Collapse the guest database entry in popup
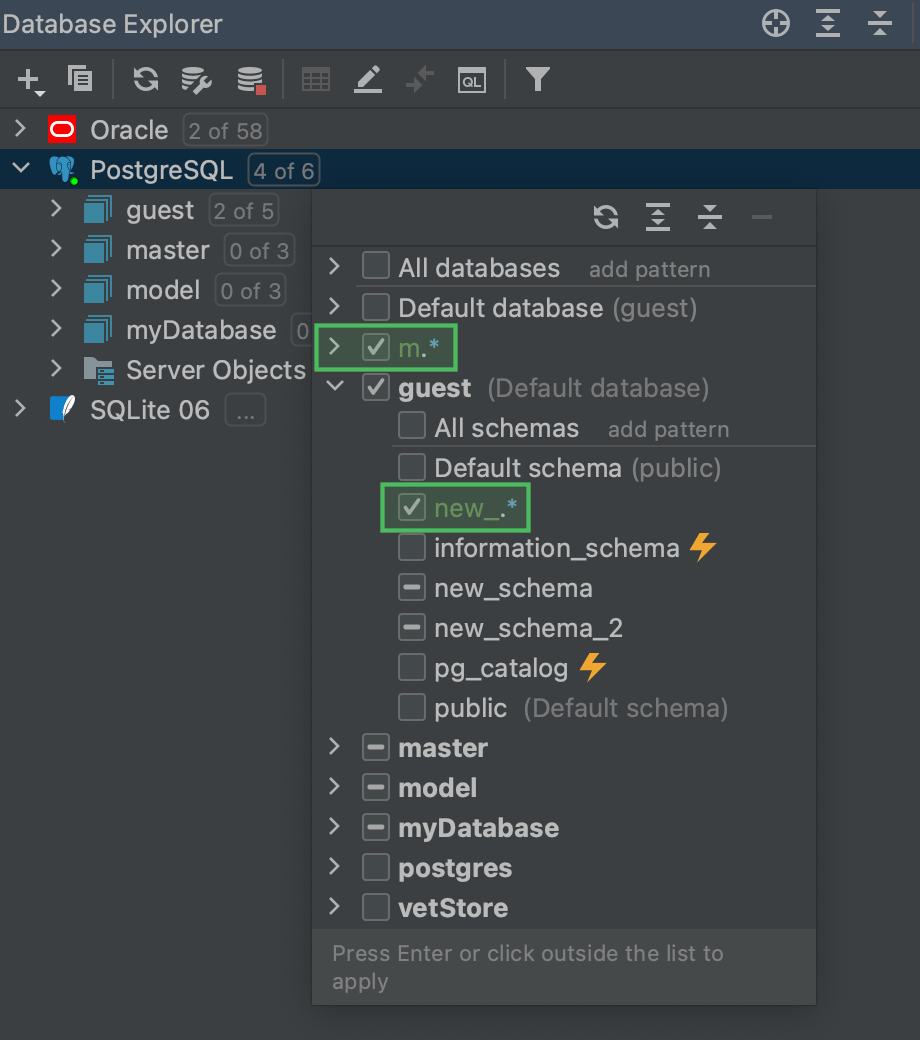The image size is (920, 1040). pyautogui.click(x=334, y=387)
